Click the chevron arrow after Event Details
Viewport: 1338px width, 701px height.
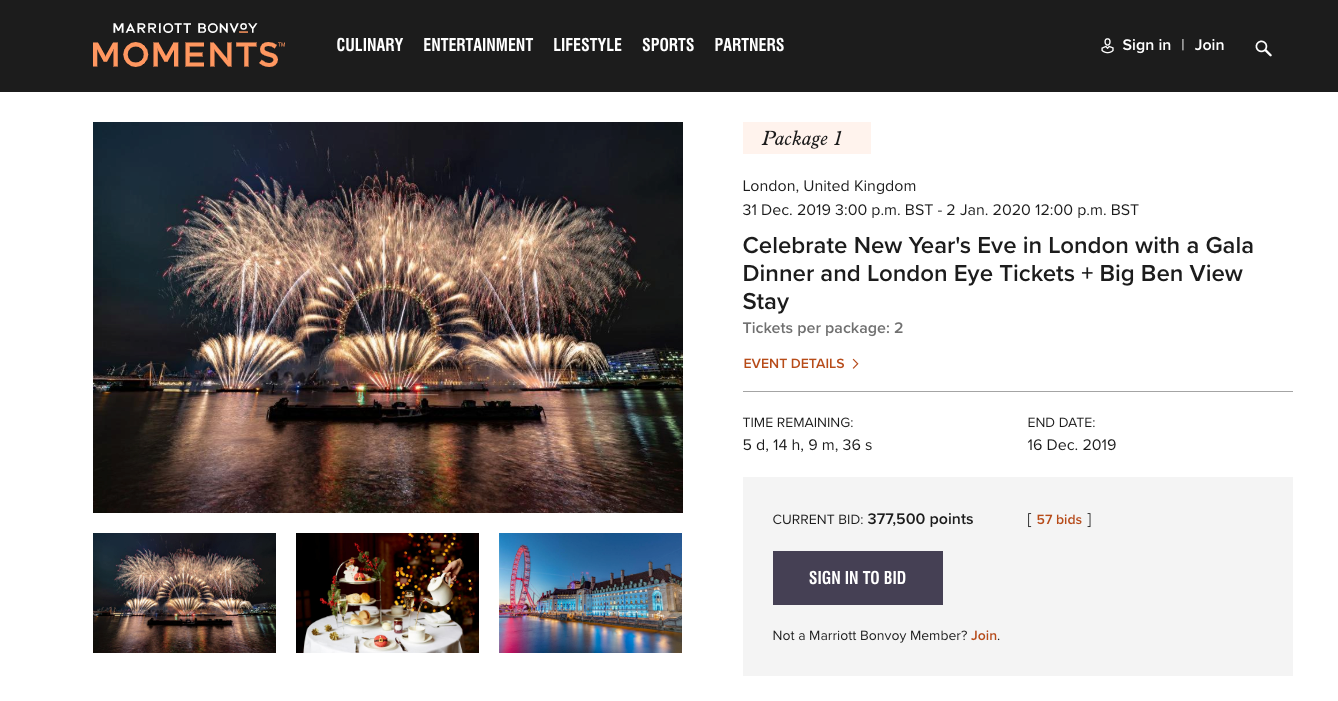[855, 364]
